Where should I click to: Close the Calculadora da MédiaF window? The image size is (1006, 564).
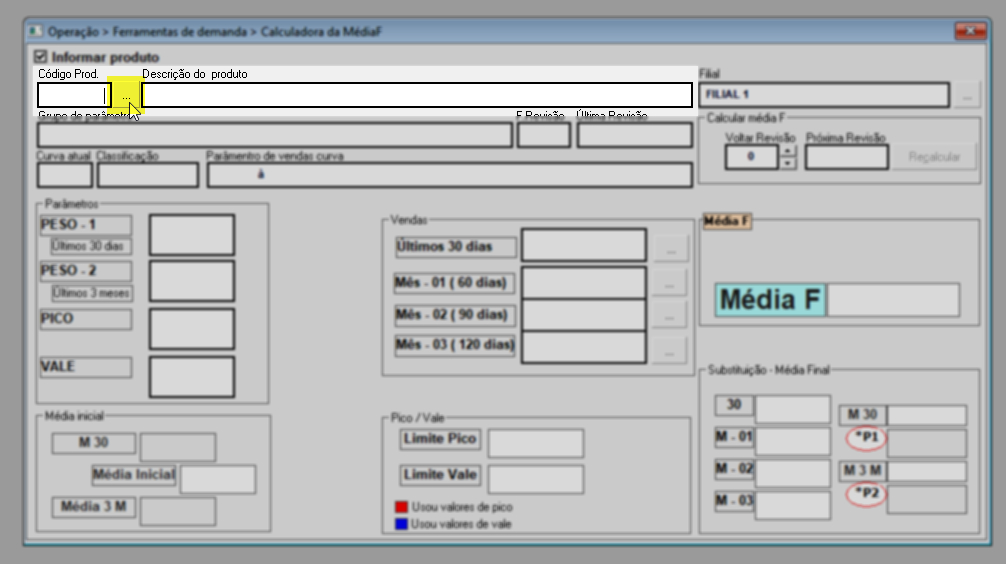[970, 31]
